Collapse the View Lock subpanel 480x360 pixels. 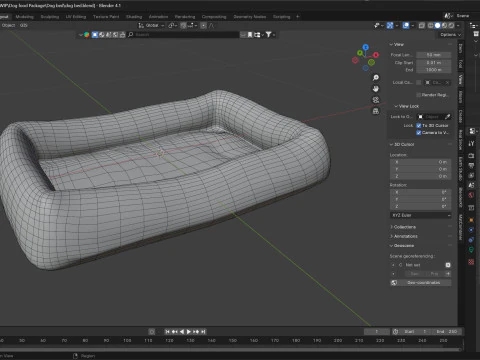tap(406, 106)
